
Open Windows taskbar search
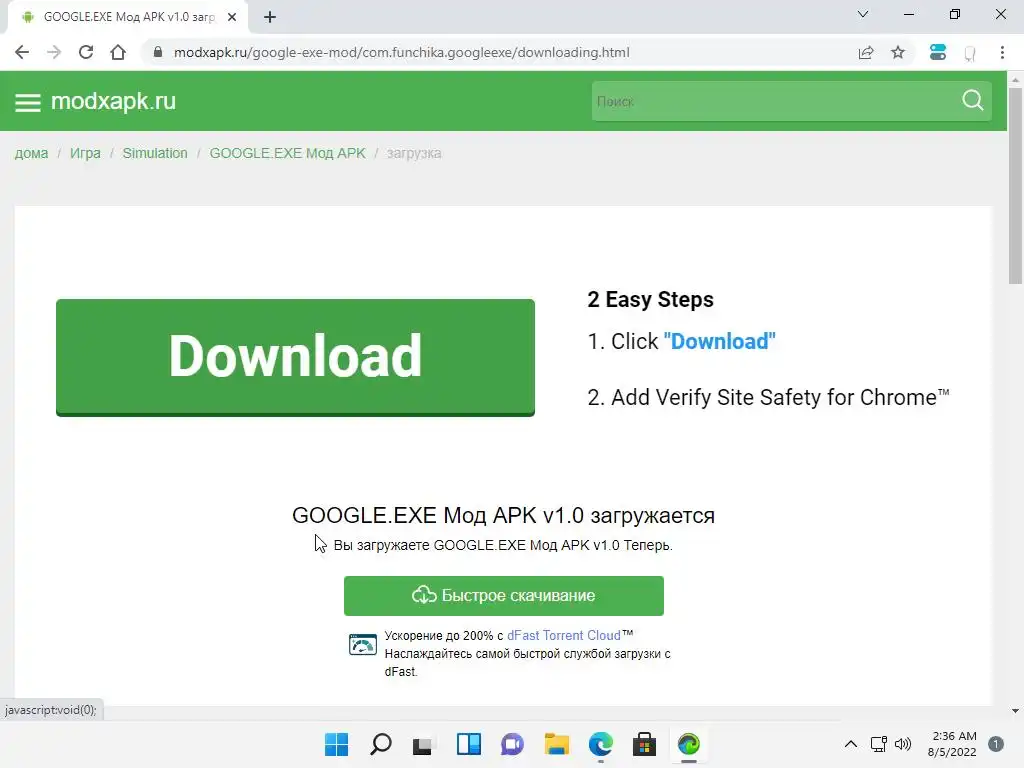381,744
